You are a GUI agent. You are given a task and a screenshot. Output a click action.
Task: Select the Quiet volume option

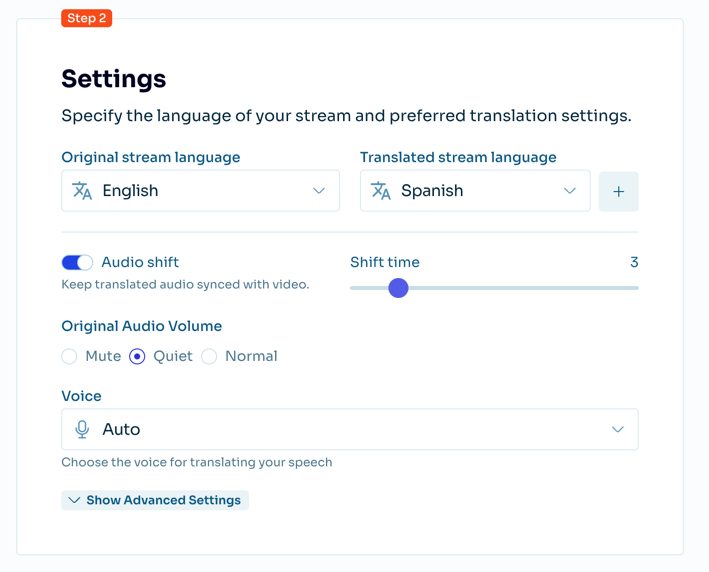coord(137,356)
